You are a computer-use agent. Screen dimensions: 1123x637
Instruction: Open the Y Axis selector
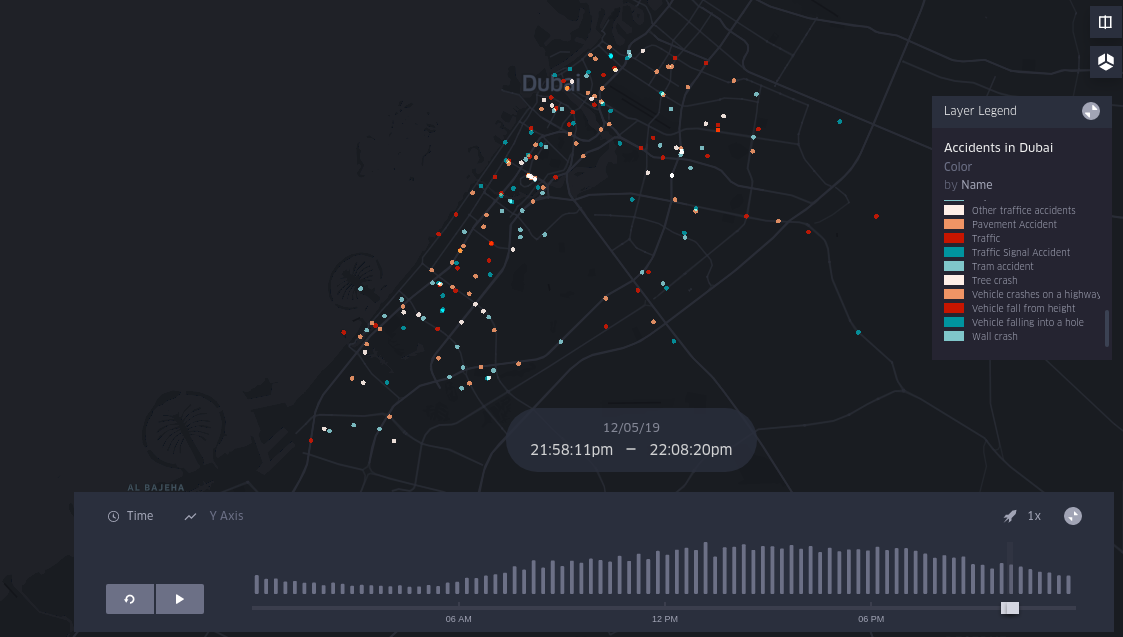[x=226, y=515]
